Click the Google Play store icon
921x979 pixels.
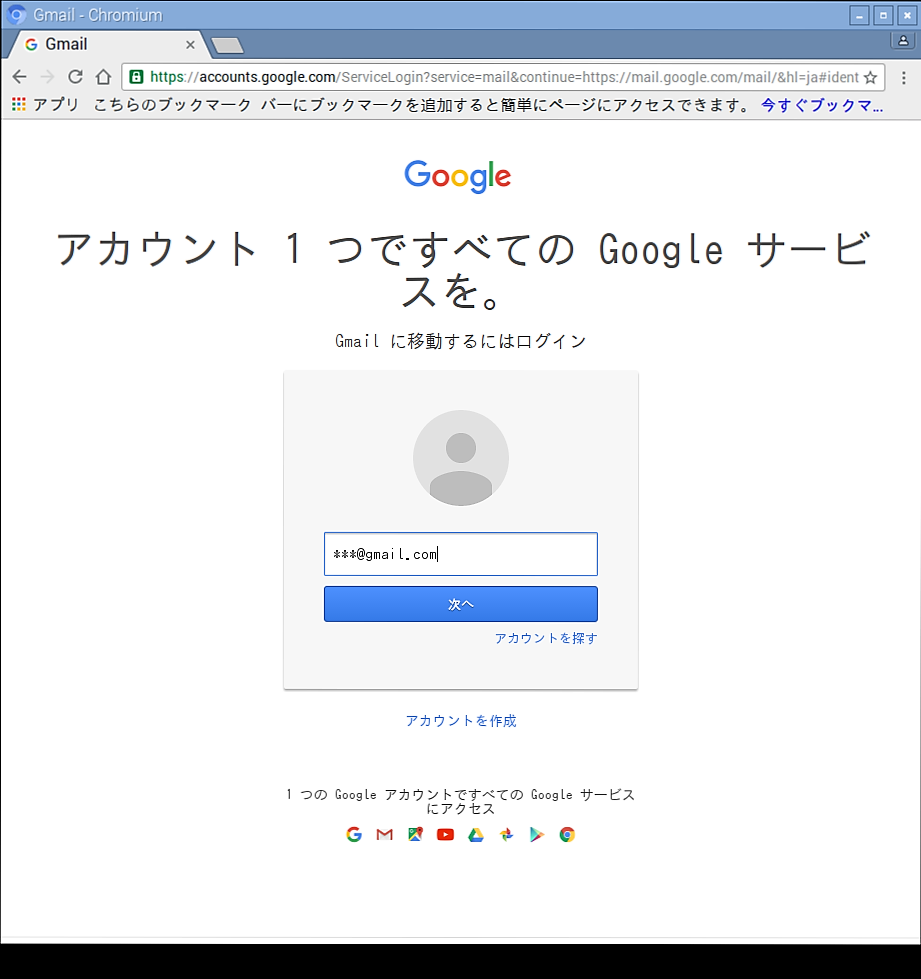536,834
